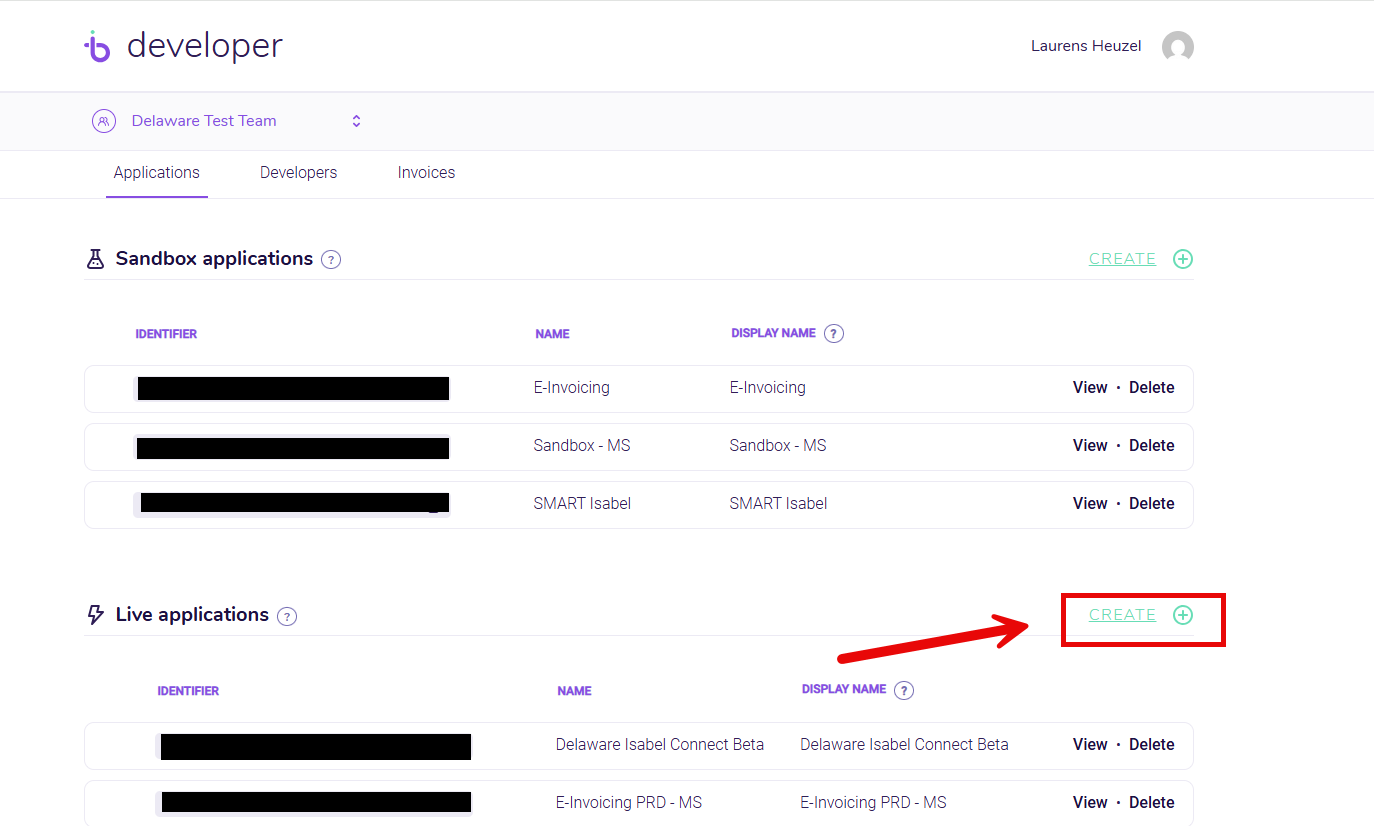View the Sandbox - MS application
The image size is (1374, 826).
(1090, 446)
